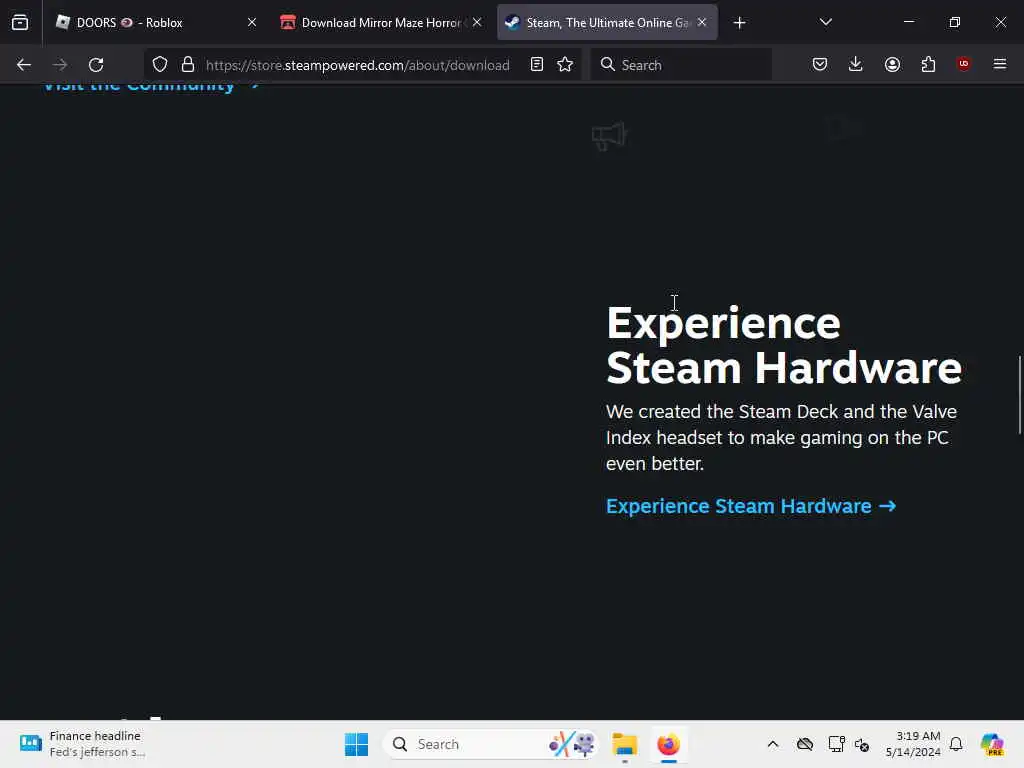Save page to Pocket
Screen dimensions: 1024x768
point(820,65)
